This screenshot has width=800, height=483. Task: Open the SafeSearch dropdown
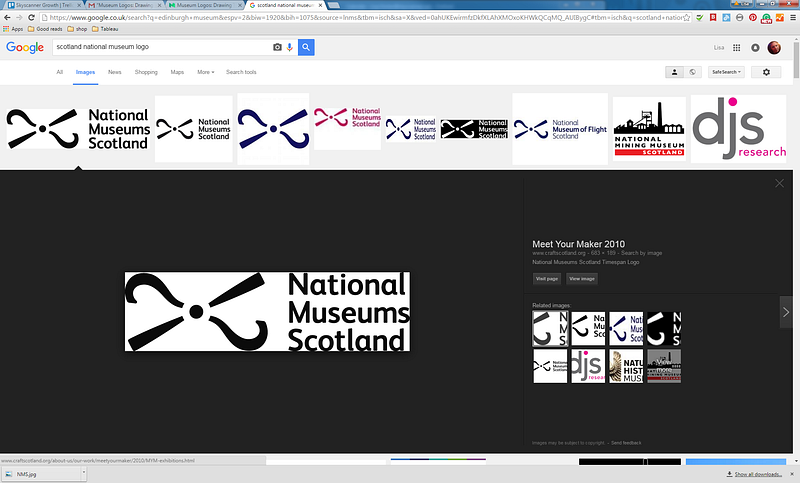click(726, 72)
